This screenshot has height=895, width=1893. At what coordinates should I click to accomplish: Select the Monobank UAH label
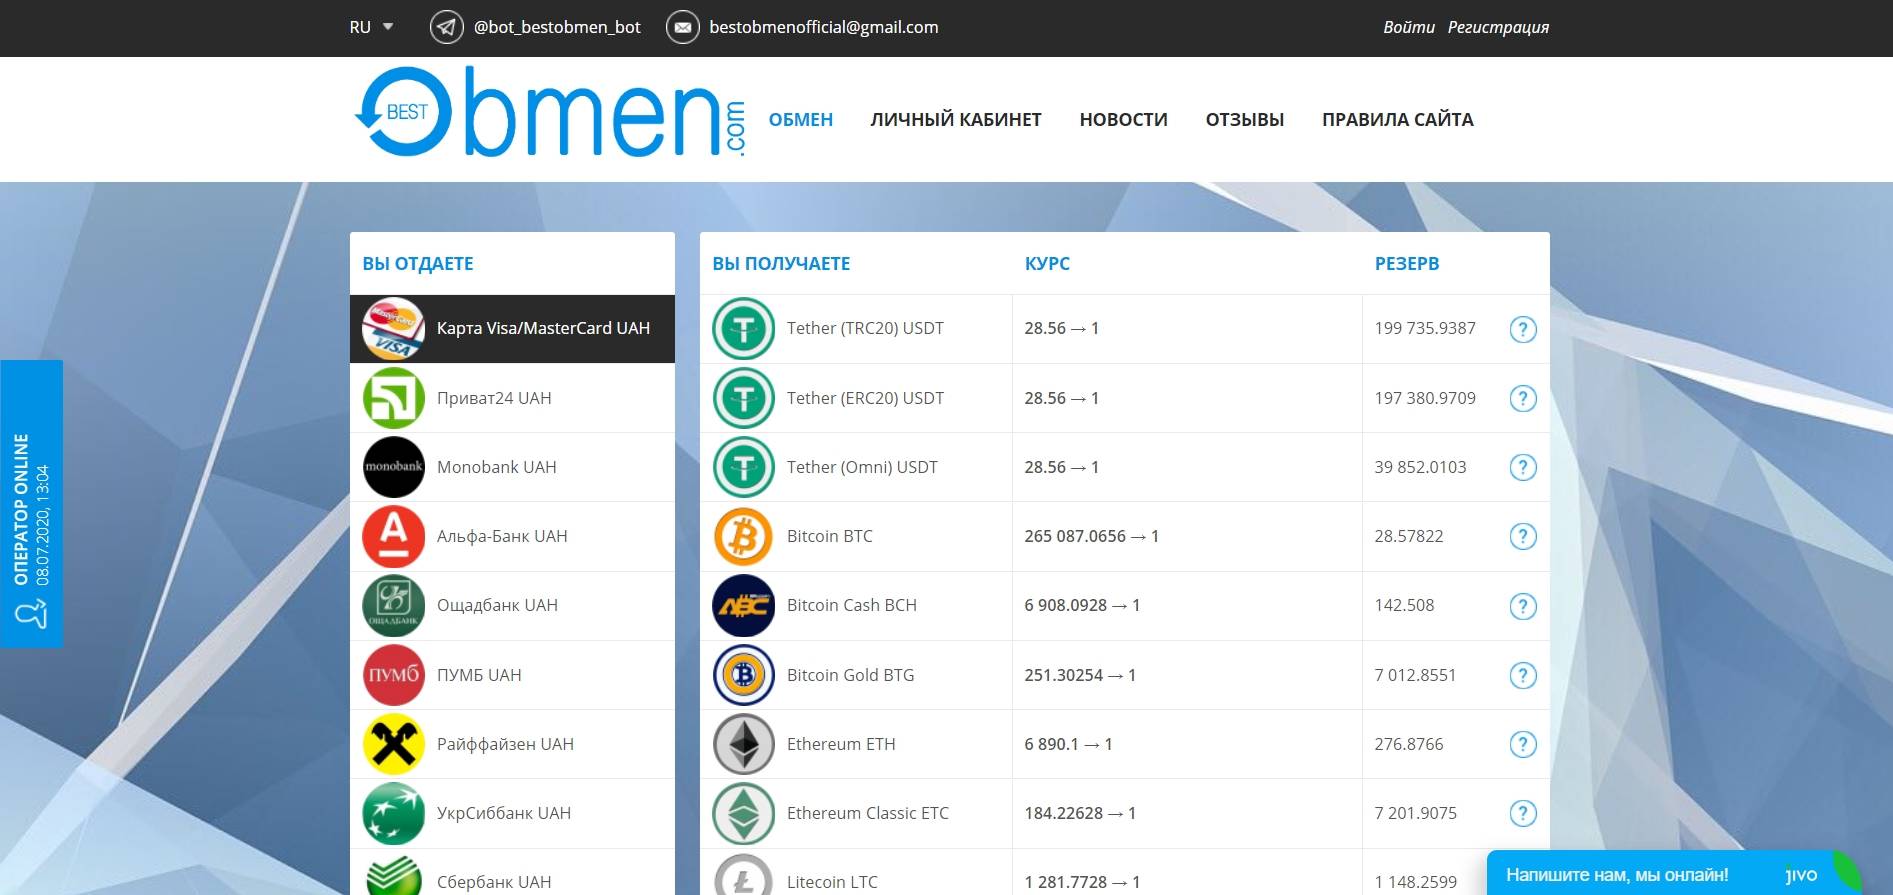(496, 467)
